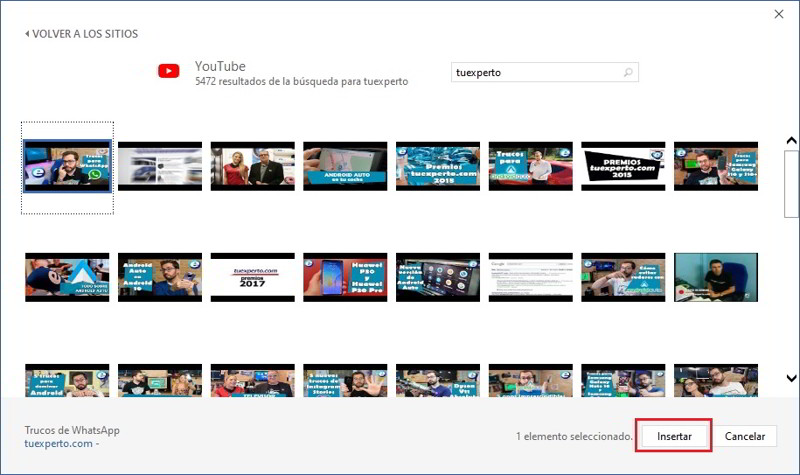Viewport: 800px width, 475px height.
Task: Select the Android Auto en tu coche video
Action: click(x=345, y=166)
